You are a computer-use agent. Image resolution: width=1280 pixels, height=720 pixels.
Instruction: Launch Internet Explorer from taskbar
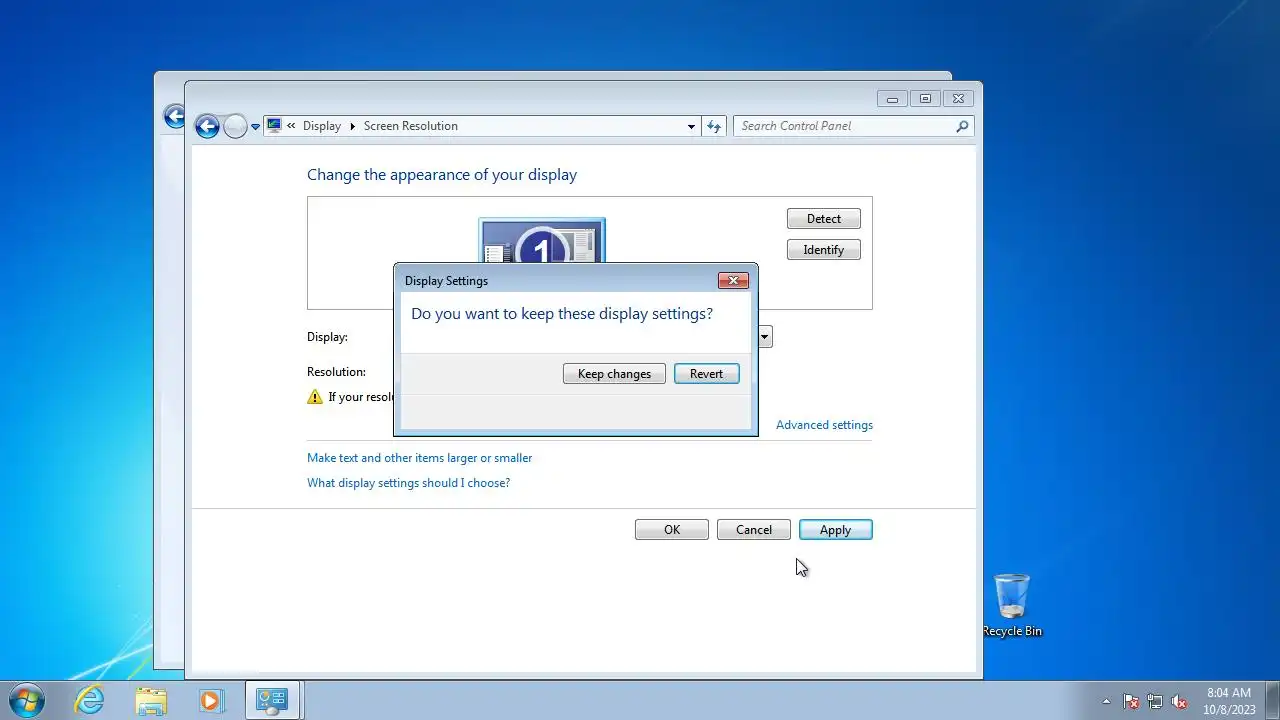90,701
